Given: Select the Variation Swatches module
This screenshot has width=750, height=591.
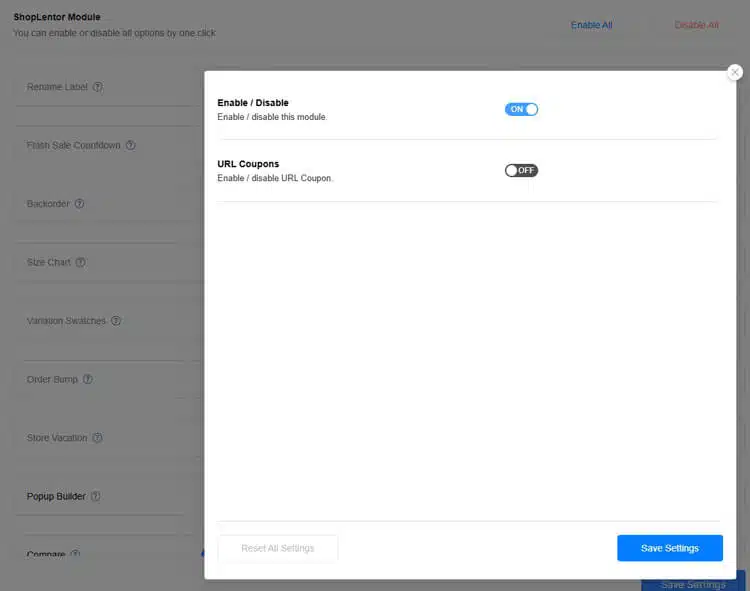Looking at the screenshot, I should coord(66,321).
